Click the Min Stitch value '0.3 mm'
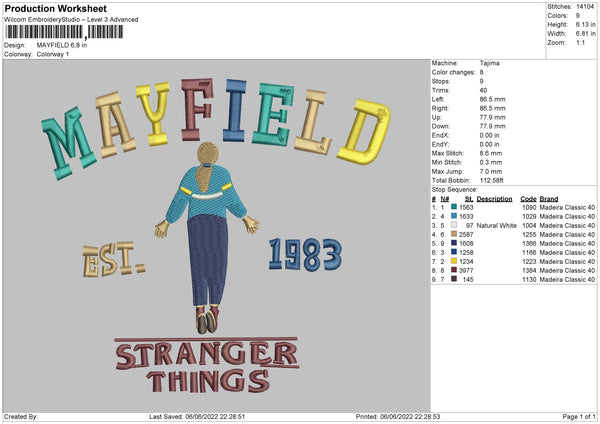 (x=491, y=162)
